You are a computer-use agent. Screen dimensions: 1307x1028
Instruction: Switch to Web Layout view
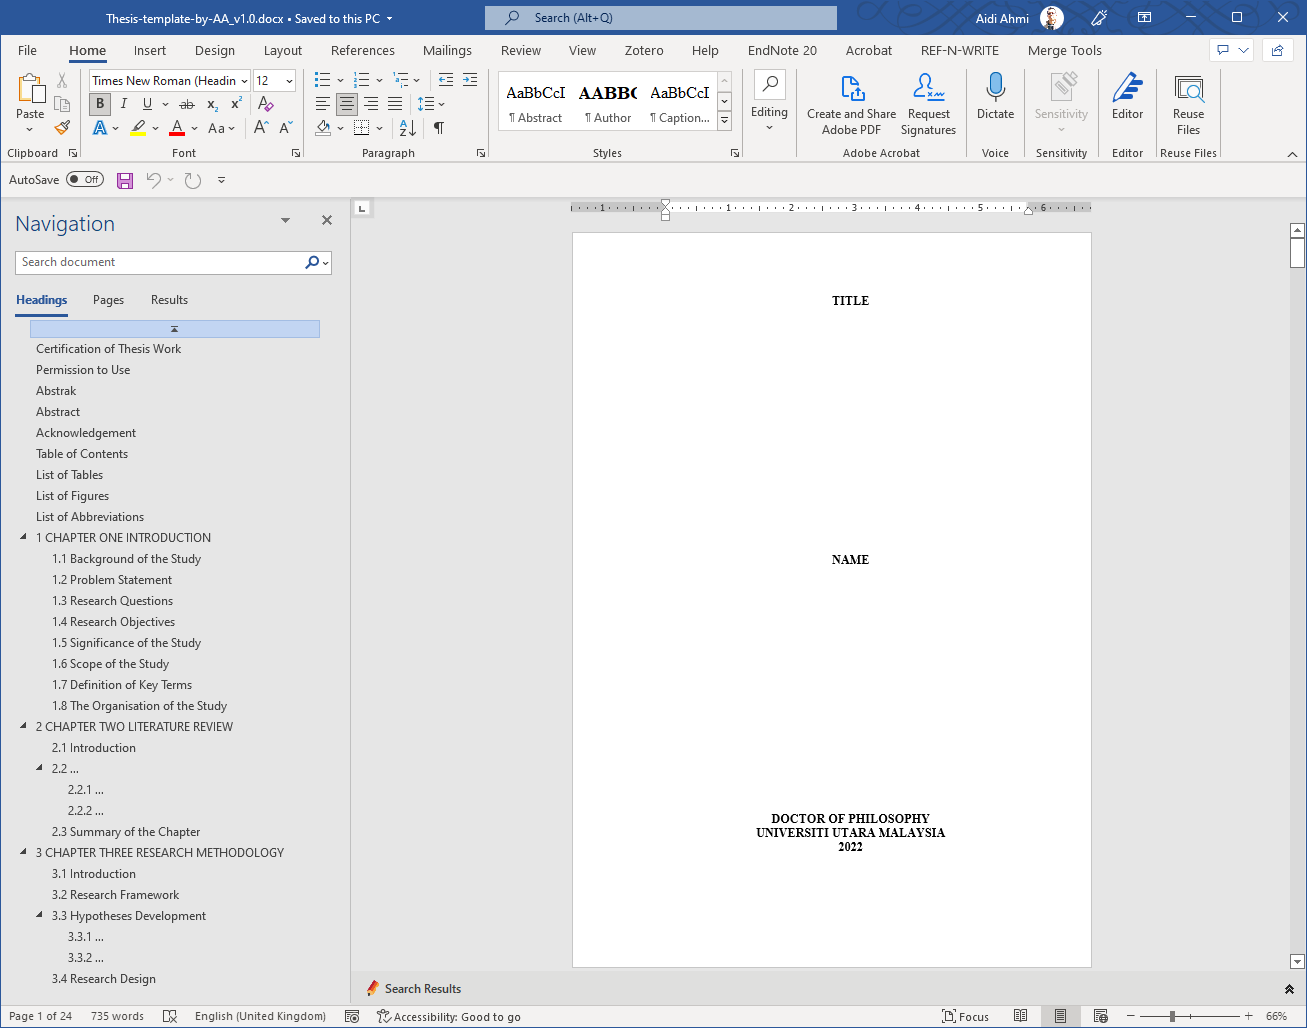pos(1100,1016)
